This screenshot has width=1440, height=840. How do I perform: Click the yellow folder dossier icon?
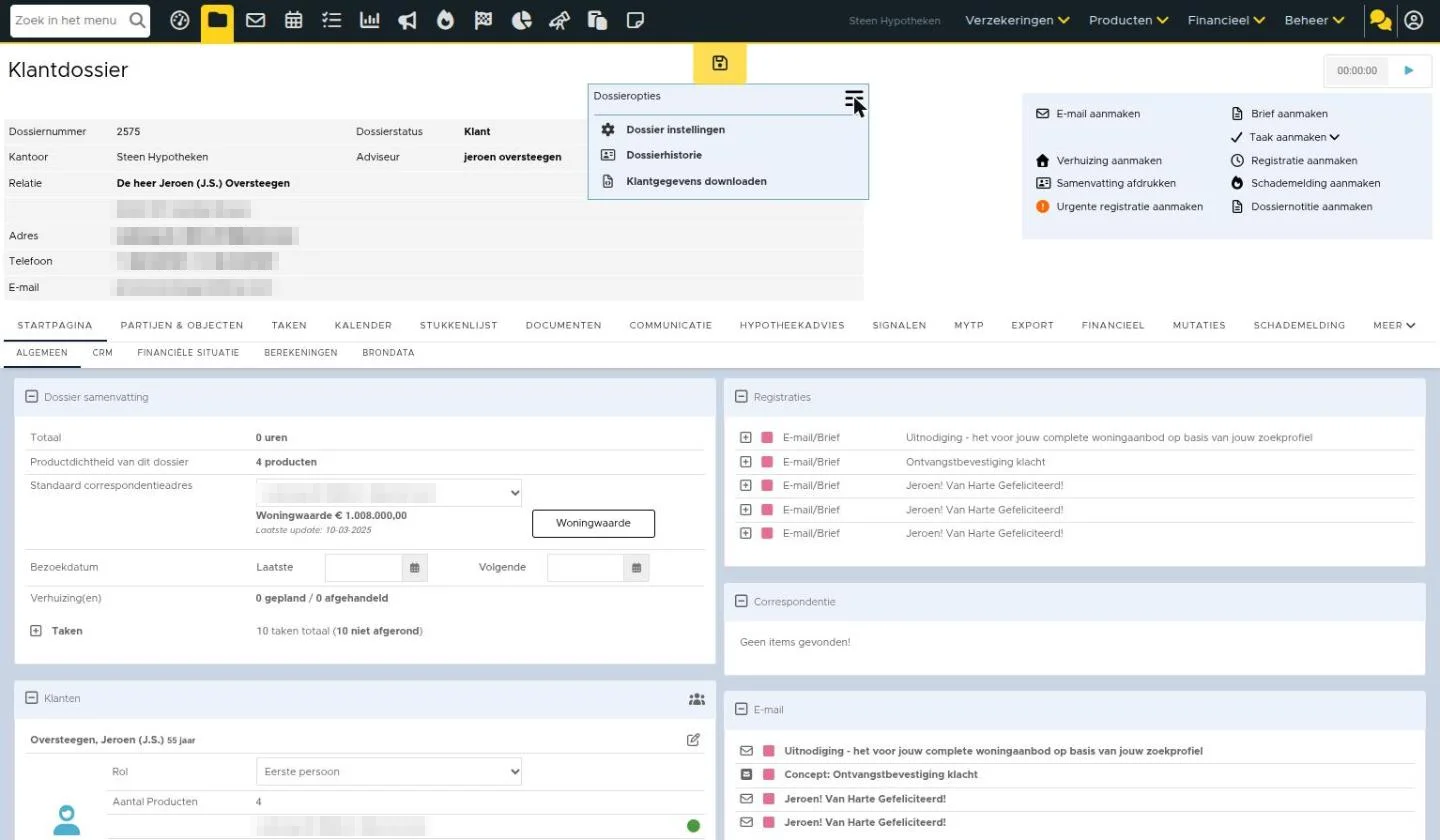coord(217,21)
